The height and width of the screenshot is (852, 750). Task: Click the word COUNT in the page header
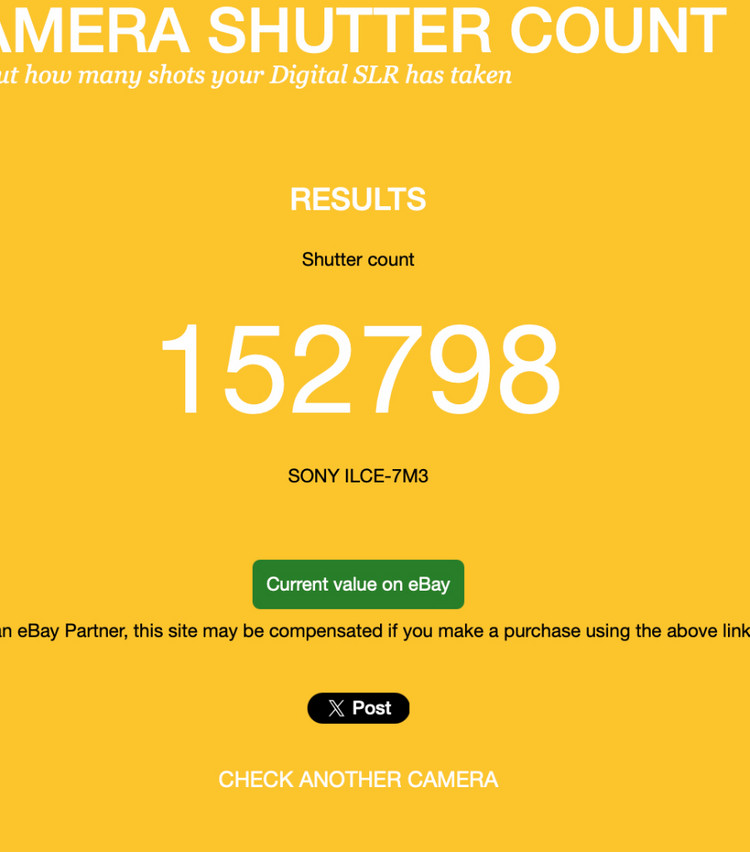pos(617,30)
